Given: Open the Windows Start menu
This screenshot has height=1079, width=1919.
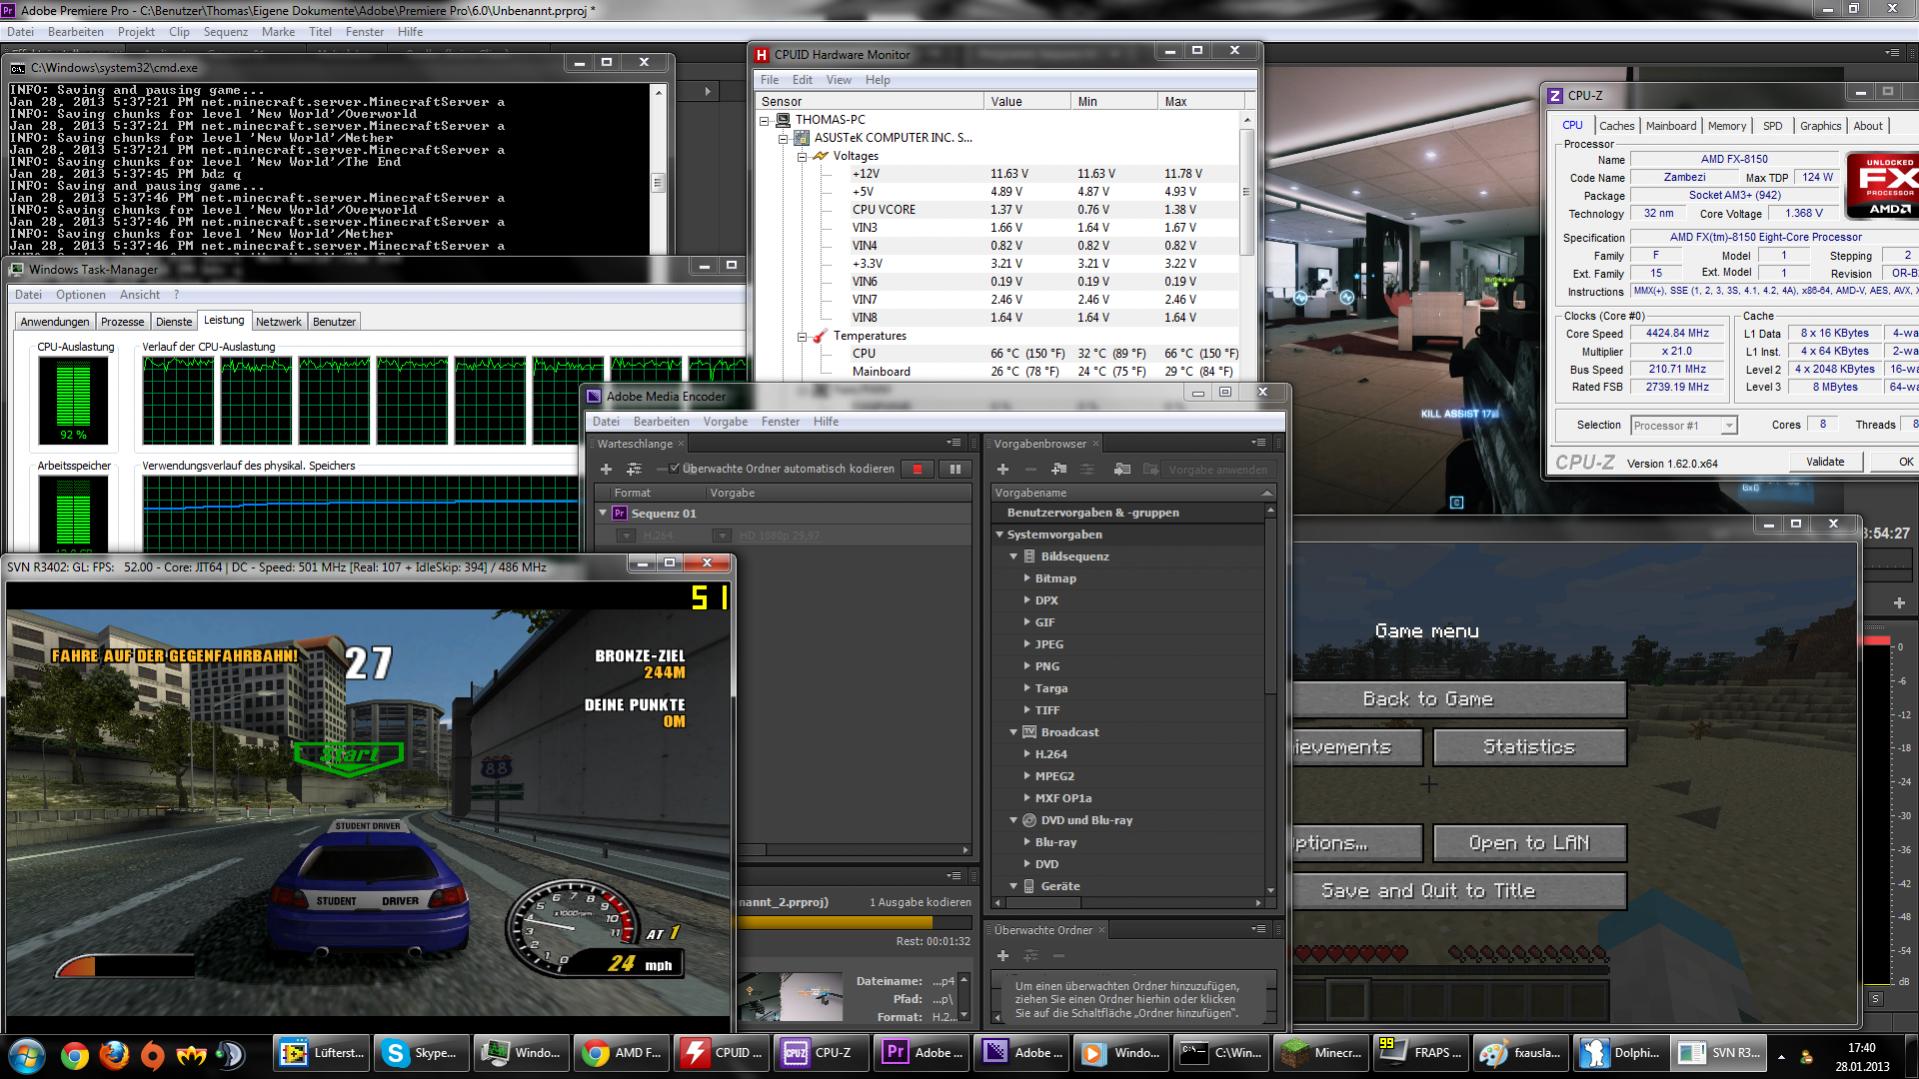Looking at the screenshot, I should pos(26,1055).
